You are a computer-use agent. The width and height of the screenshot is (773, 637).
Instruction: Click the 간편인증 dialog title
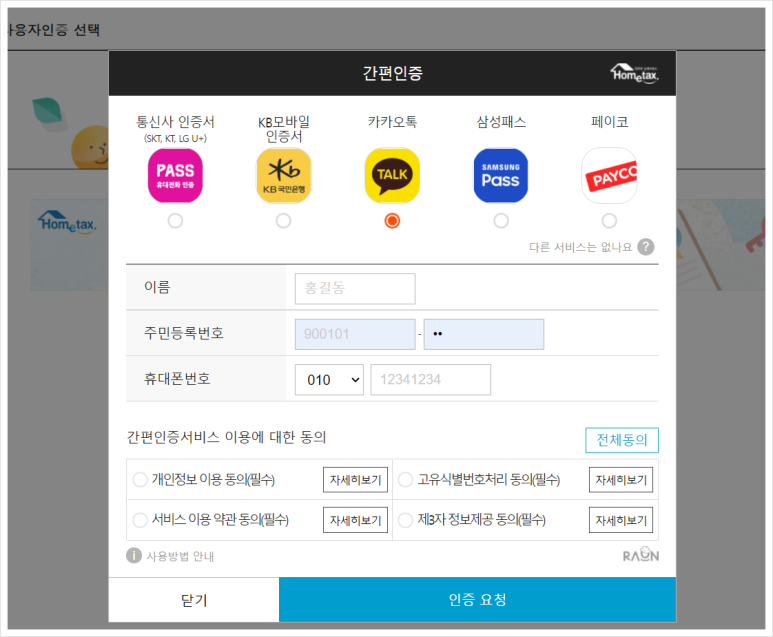pyautogui.click(x=392, y=73)
